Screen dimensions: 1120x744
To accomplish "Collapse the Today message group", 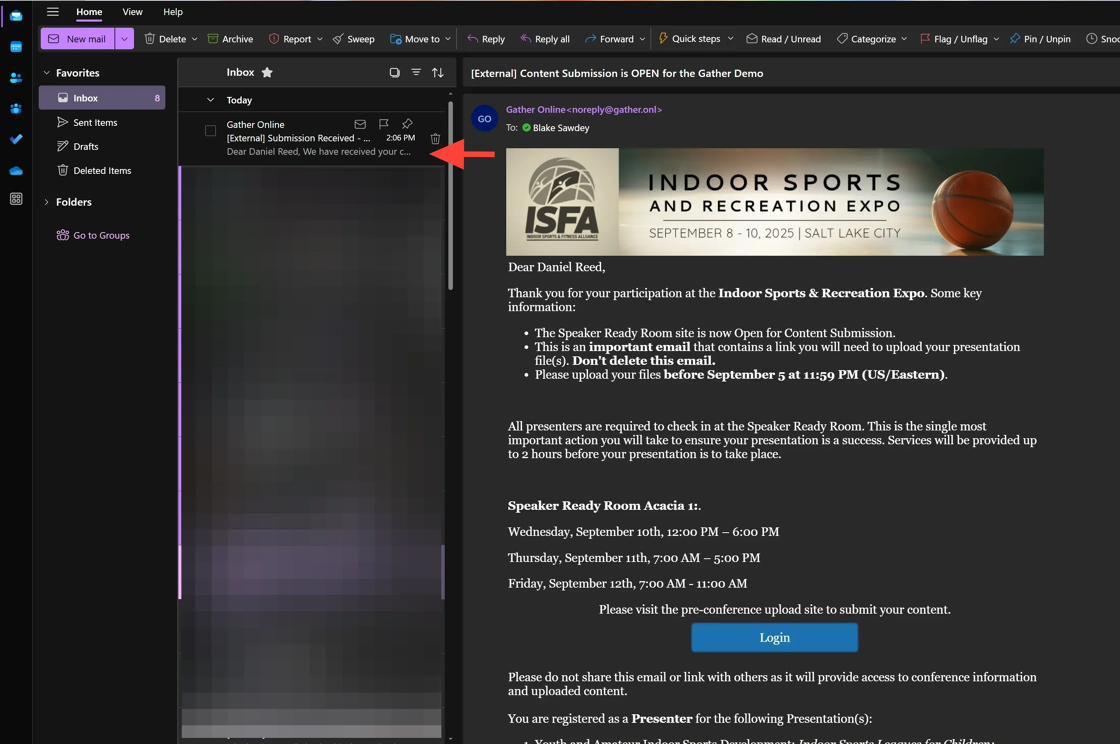I will (x=210, y=100).
